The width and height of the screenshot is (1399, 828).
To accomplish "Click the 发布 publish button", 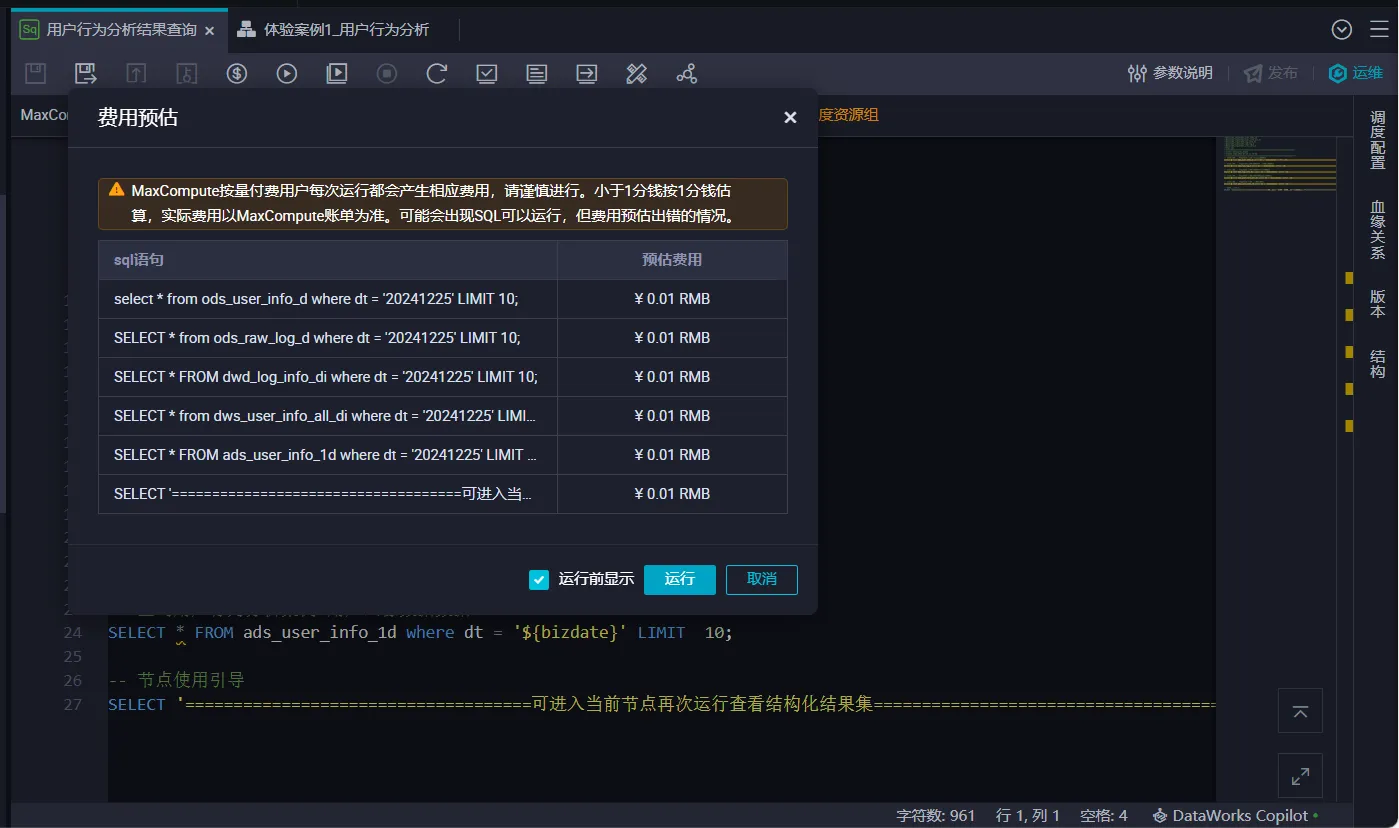I will 1270,73.
